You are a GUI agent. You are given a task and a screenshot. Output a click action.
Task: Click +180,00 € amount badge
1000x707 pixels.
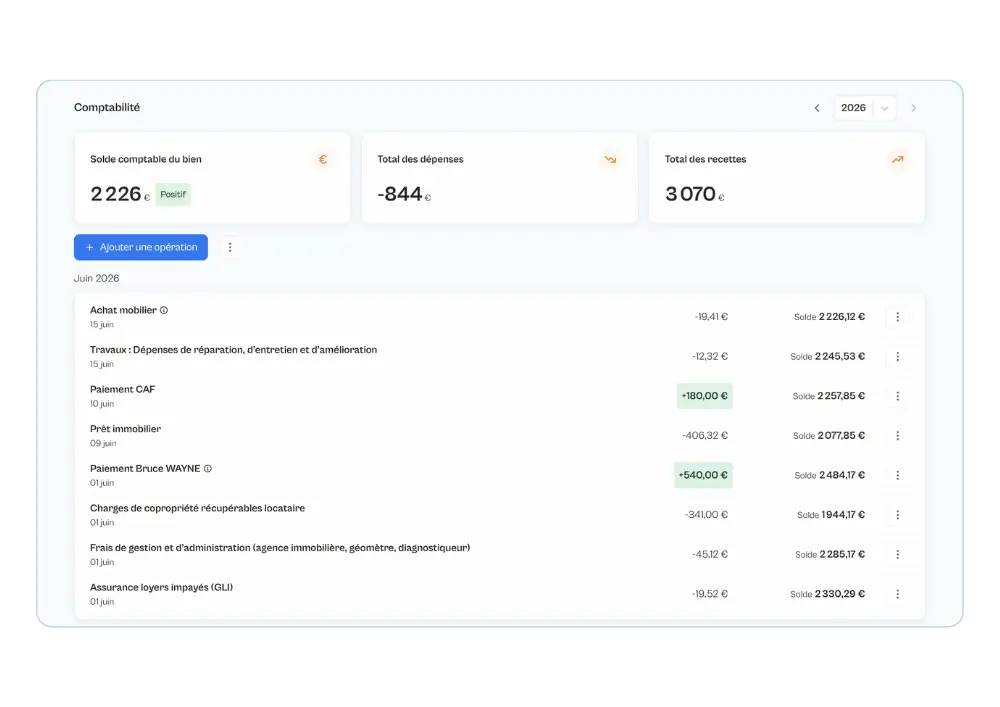click(705, 396)
